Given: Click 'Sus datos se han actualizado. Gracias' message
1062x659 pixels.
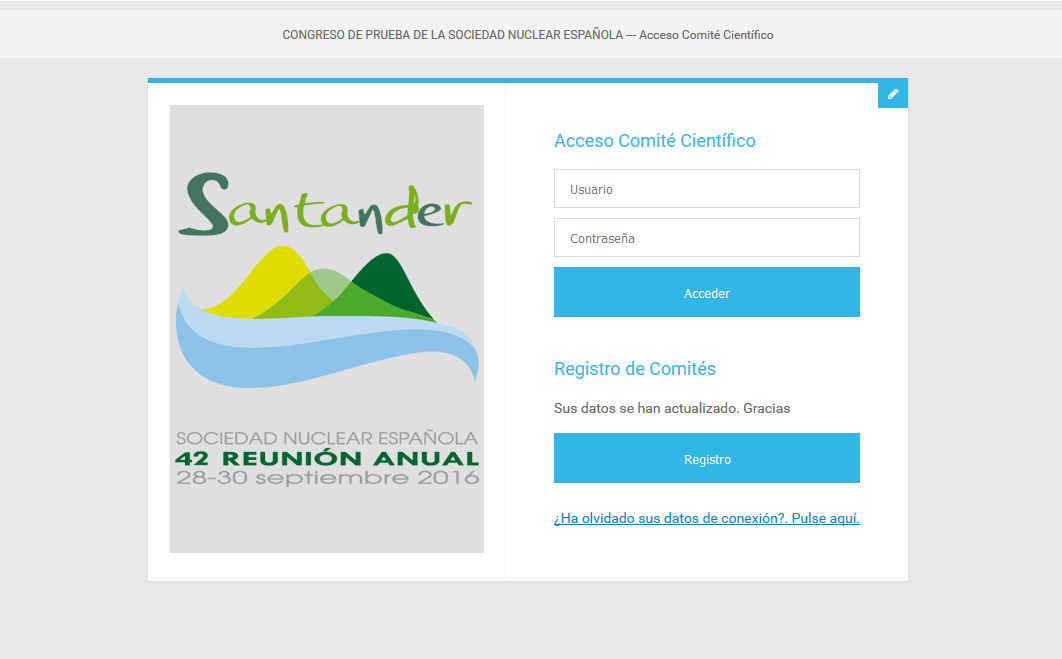Looking at the screenshot, I should 672,408.
